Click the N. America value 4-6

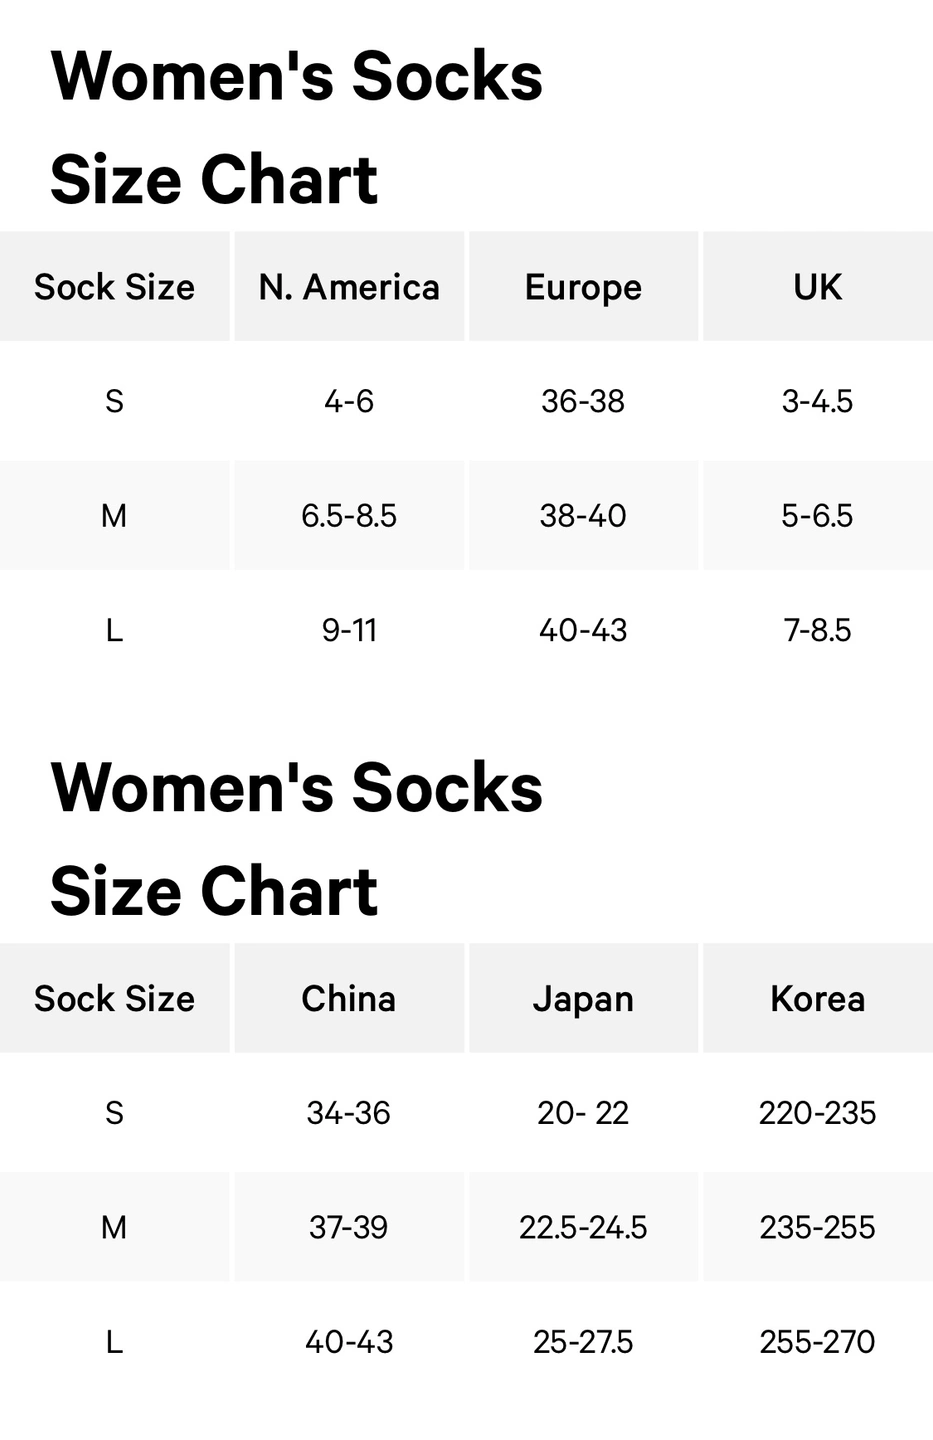coord(349,401)
